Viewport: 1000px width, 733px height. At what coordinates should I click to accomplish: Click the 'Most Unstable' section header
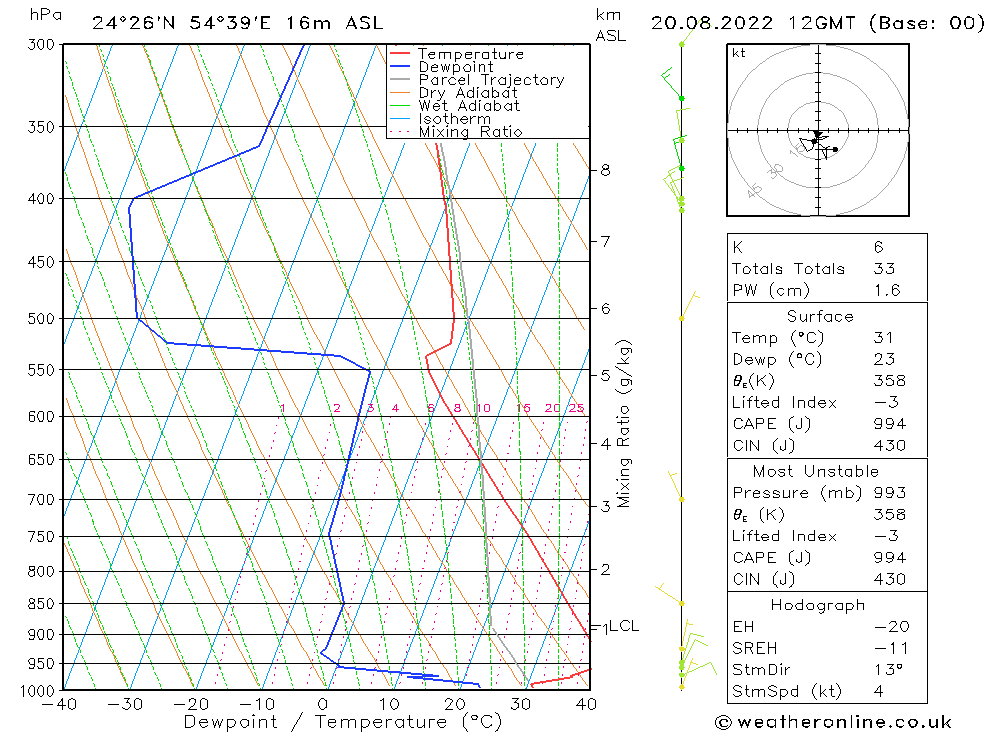[x=816, y=471]
